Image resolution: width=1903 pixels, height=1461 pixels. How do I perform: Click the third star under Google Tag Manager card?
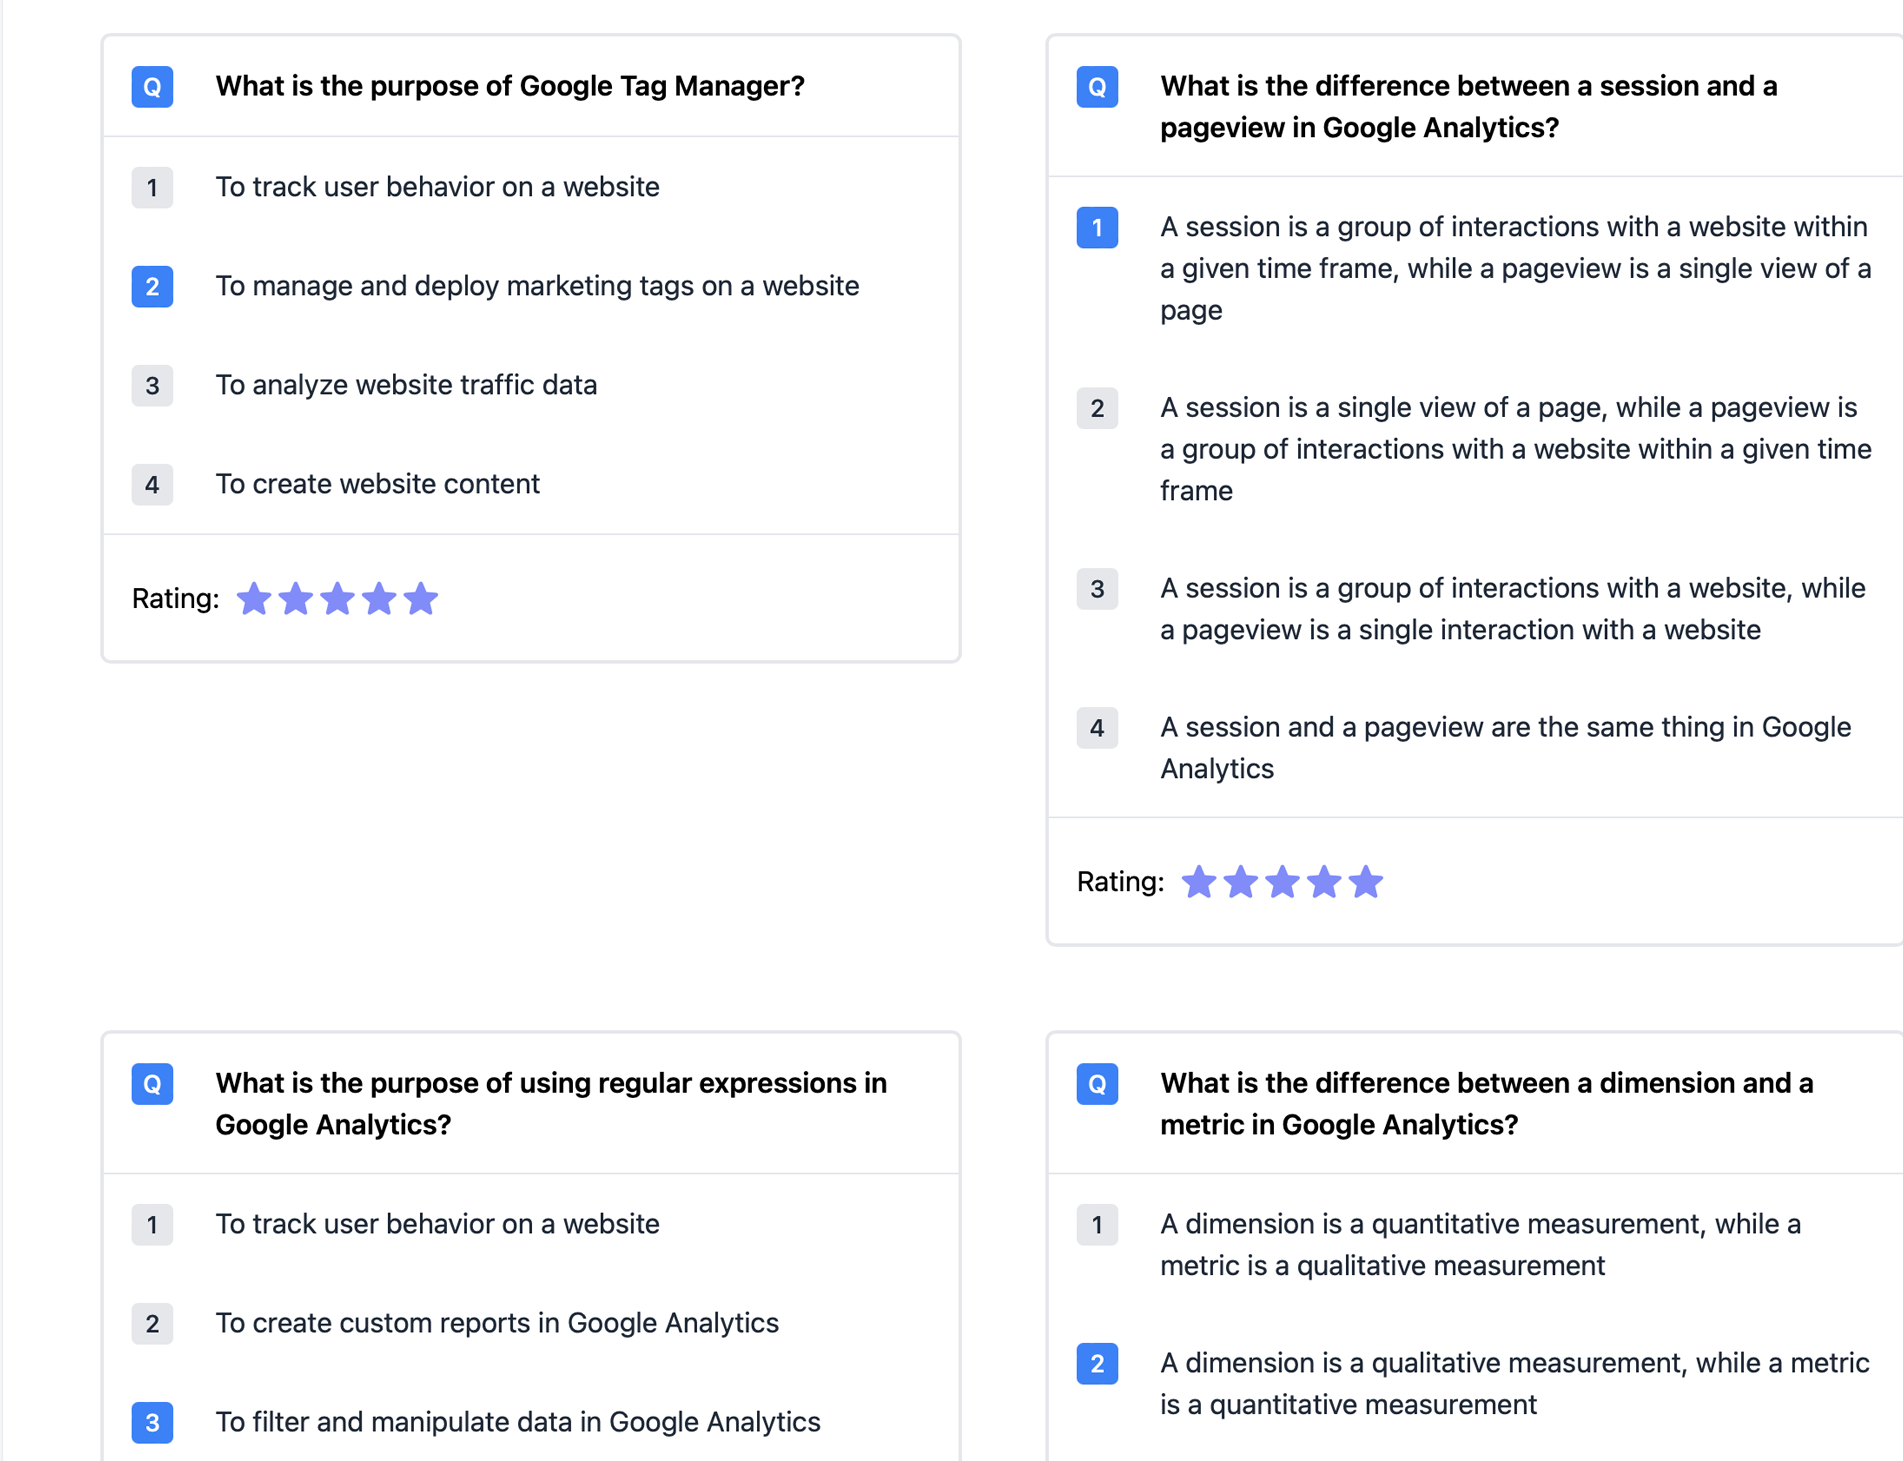pos(337,598)
